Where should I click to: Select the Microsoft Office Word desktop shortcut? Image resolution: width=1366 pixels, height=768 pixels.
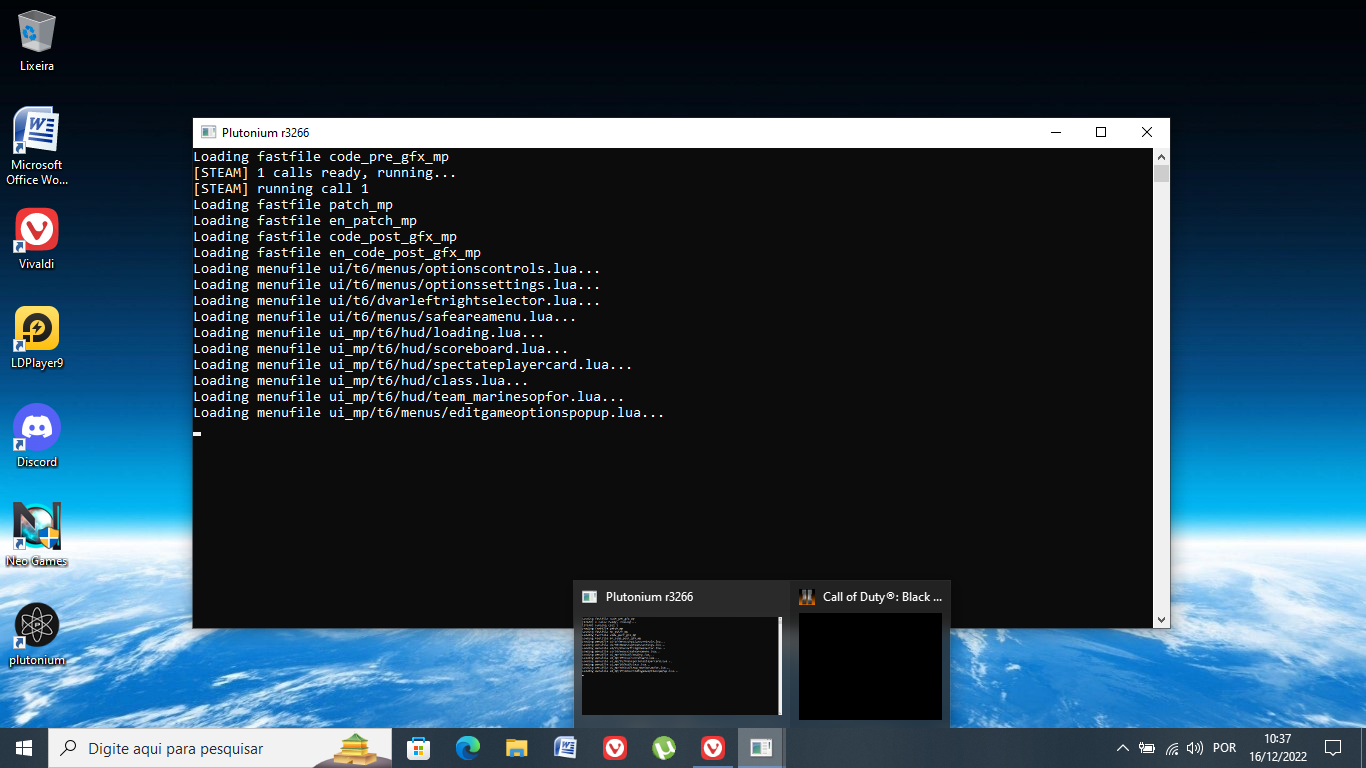(37, 146)
